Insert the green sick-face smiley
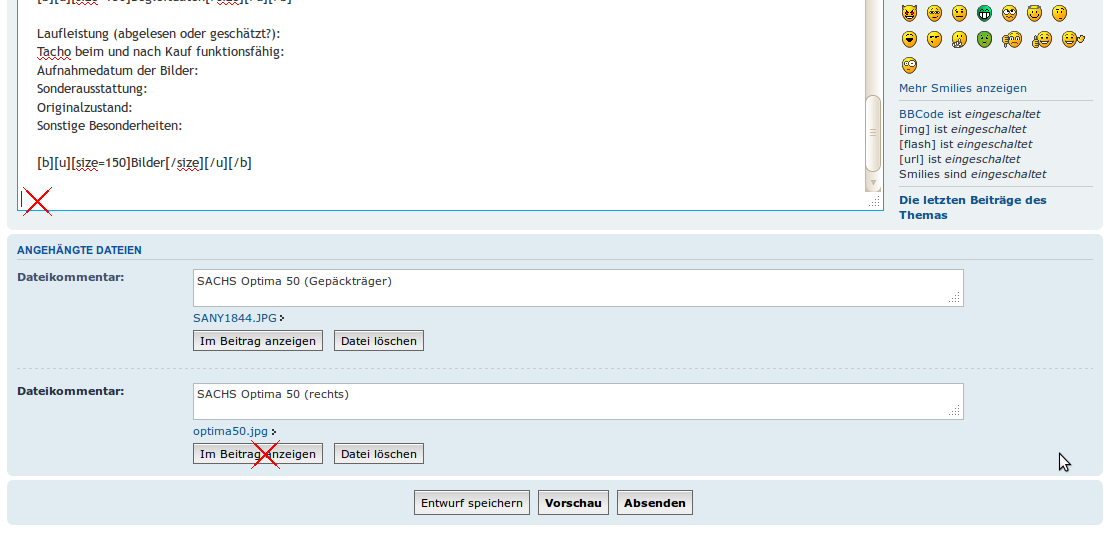The width and height of the screenshot is (1111, 534). click(984, 39)
